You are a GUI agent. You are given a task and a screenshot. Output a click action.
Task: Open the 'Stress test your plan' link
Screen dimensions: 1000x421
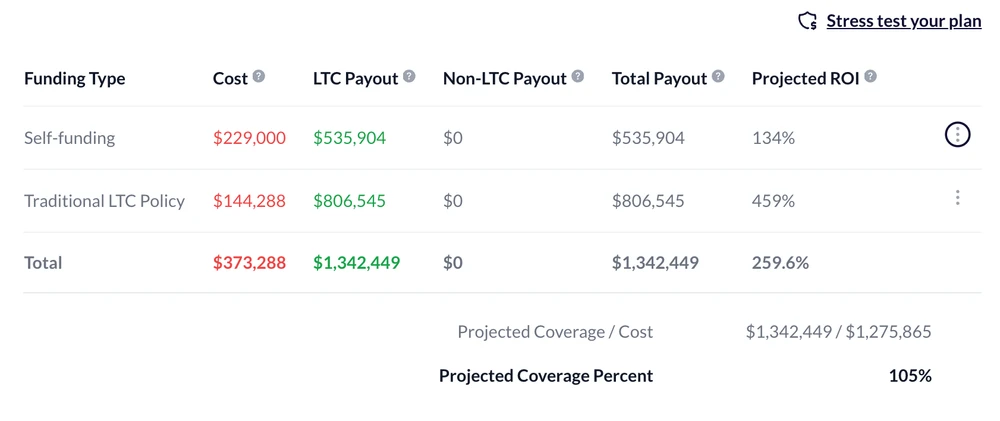click(x=903, y=21)
